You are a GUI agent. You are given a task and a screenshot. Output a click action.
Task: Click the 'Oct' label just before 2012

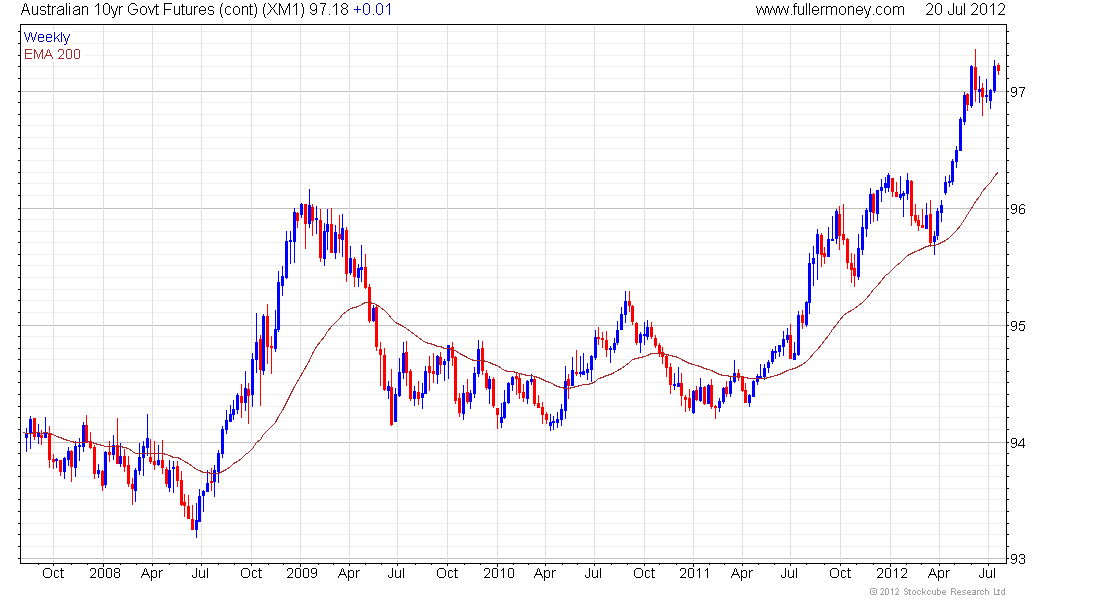[840, 573]
